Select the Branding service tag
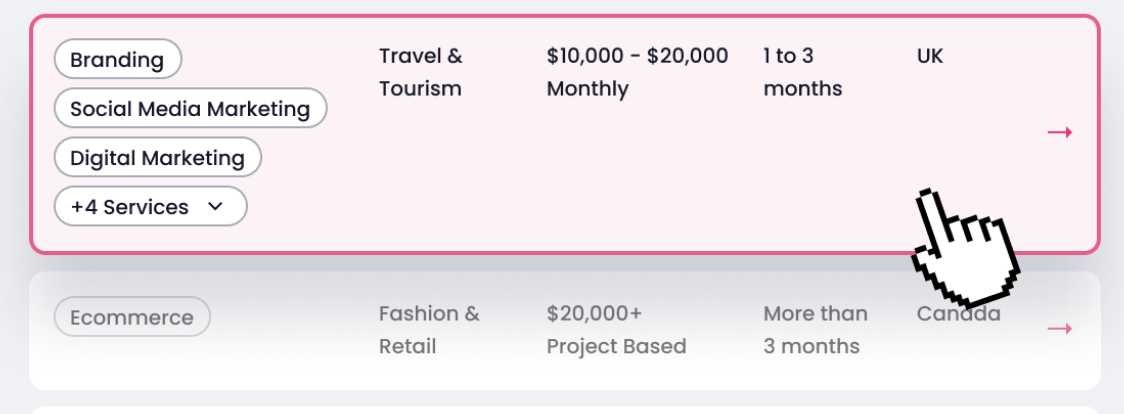This screenshot has width=1124, height=414. [117, 59]
